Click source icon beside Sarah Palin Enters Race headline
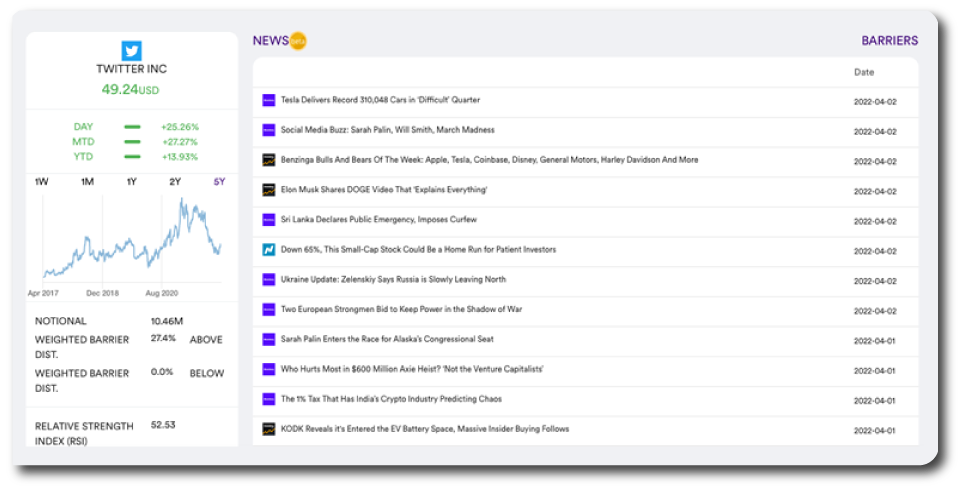 [x=268, y=339]
